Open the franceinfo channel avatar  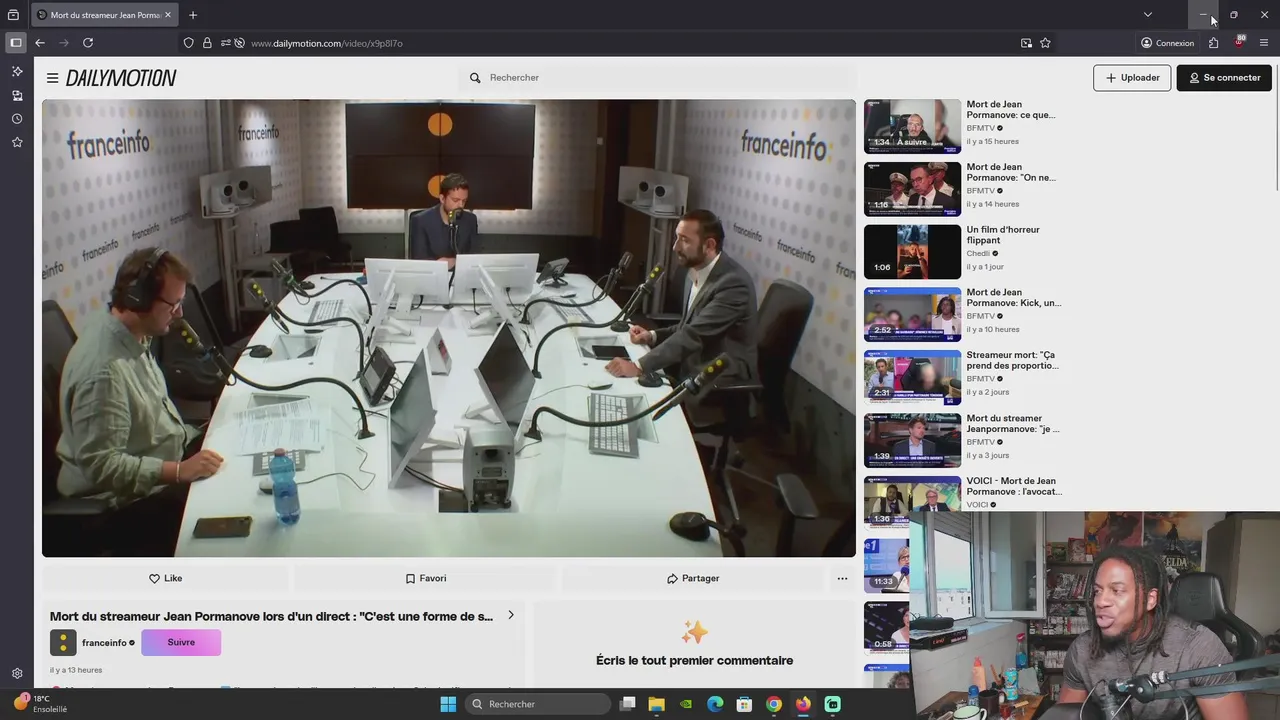[63, 642]
